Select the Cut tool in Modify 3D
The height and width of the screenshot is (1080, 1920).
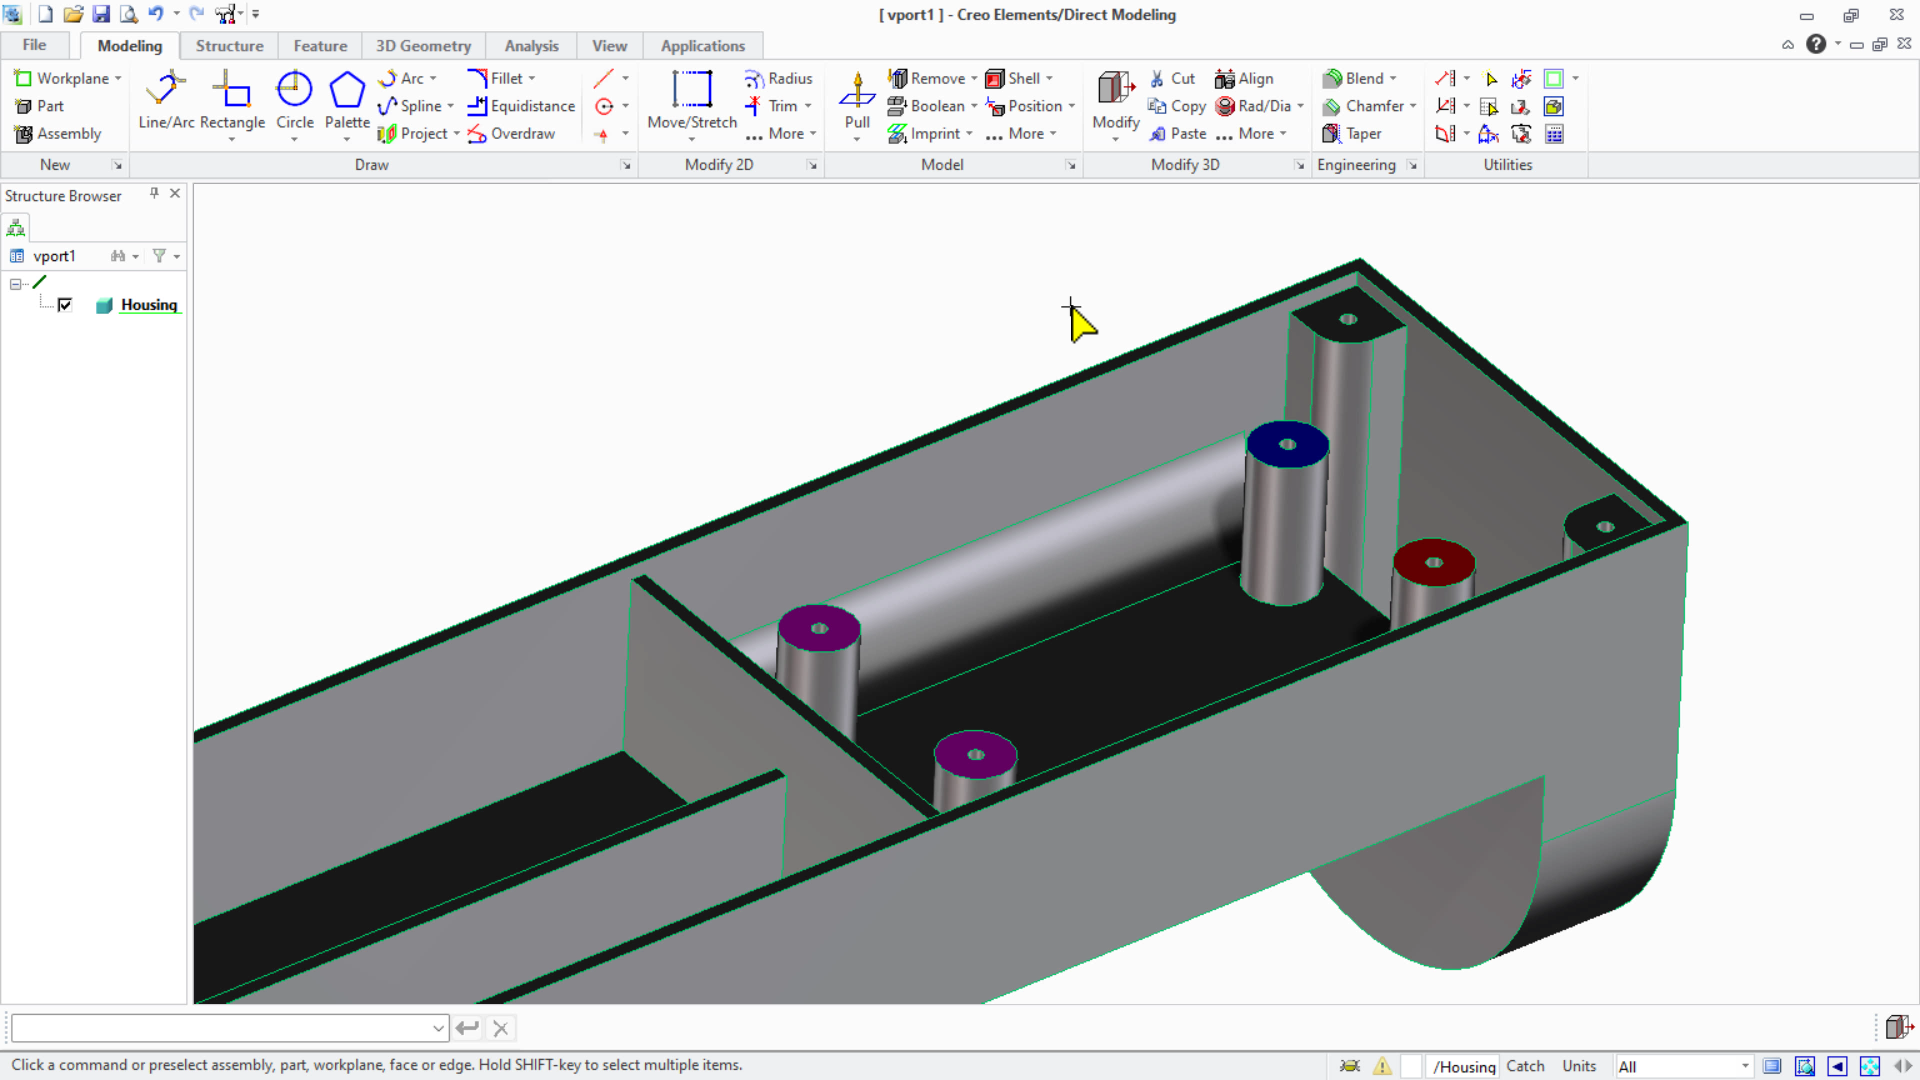(1172, 78)
